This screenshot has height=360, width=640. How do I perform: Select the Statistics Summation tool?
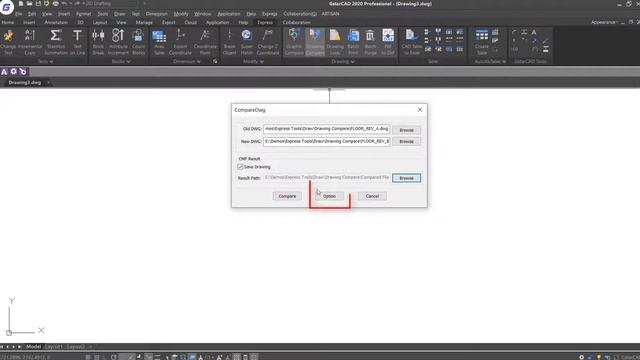coord(56,42)
